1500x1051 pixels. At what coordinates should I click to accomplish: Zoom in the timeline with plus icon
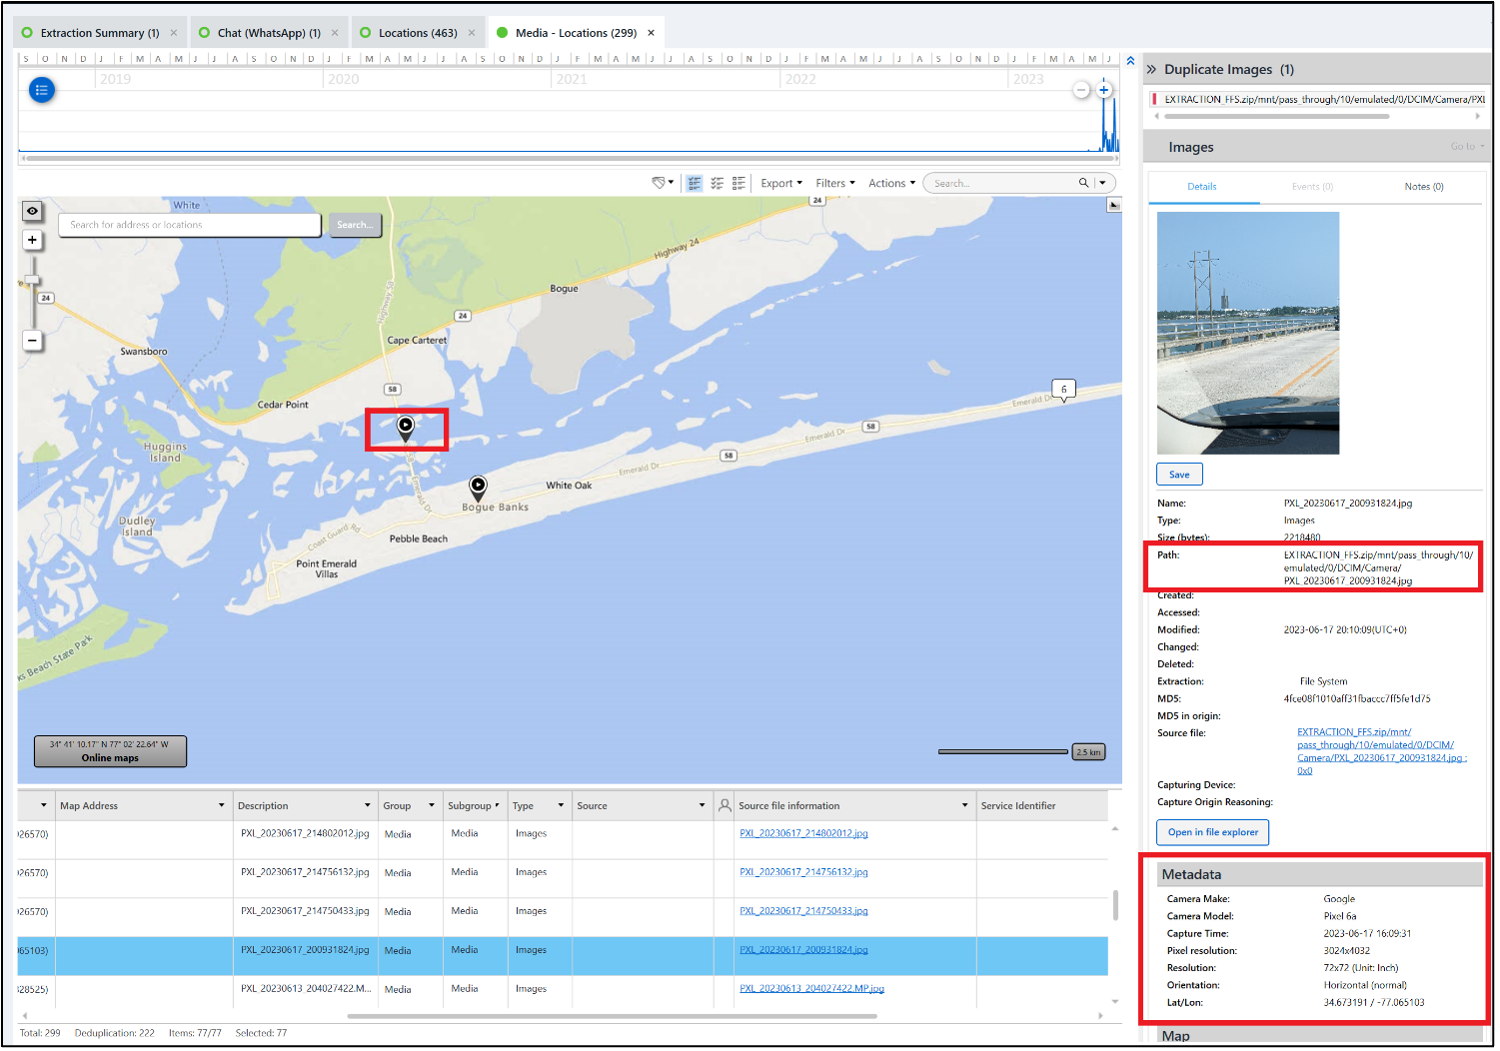coord(1104,90)
